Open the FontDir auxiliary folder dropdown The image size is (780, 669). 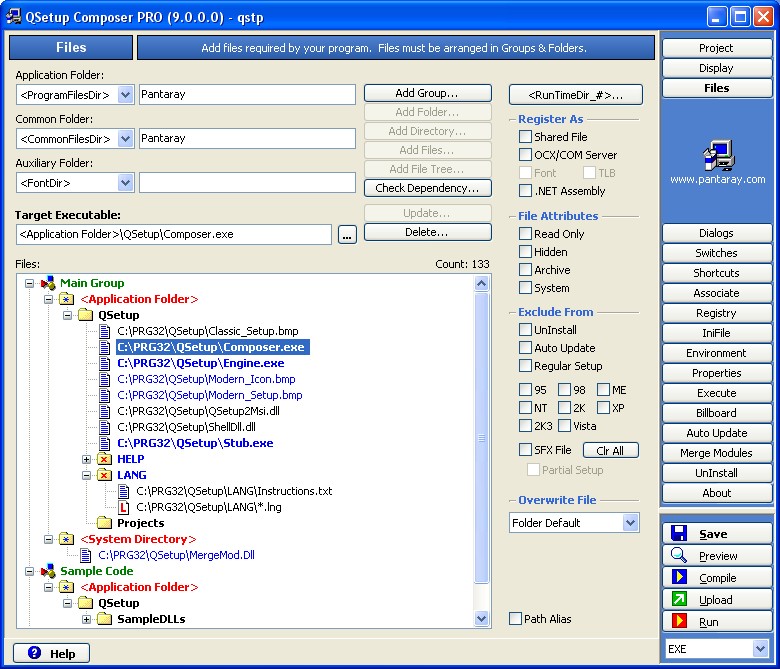coord(125,183)
